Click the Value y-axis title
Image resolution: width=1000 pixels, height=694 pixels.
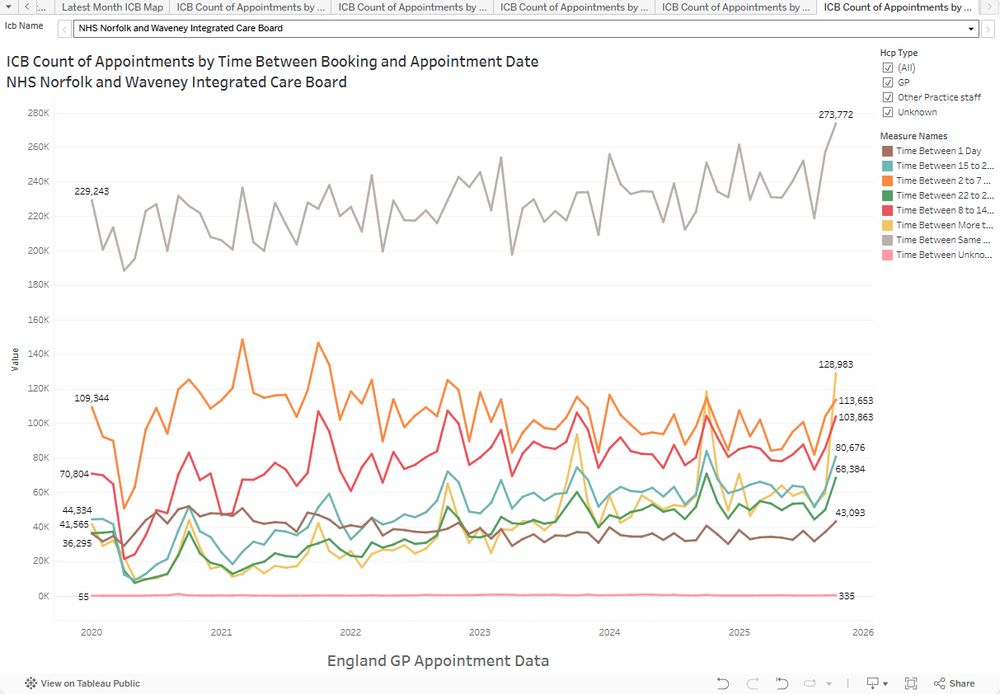tap(15, 360)
